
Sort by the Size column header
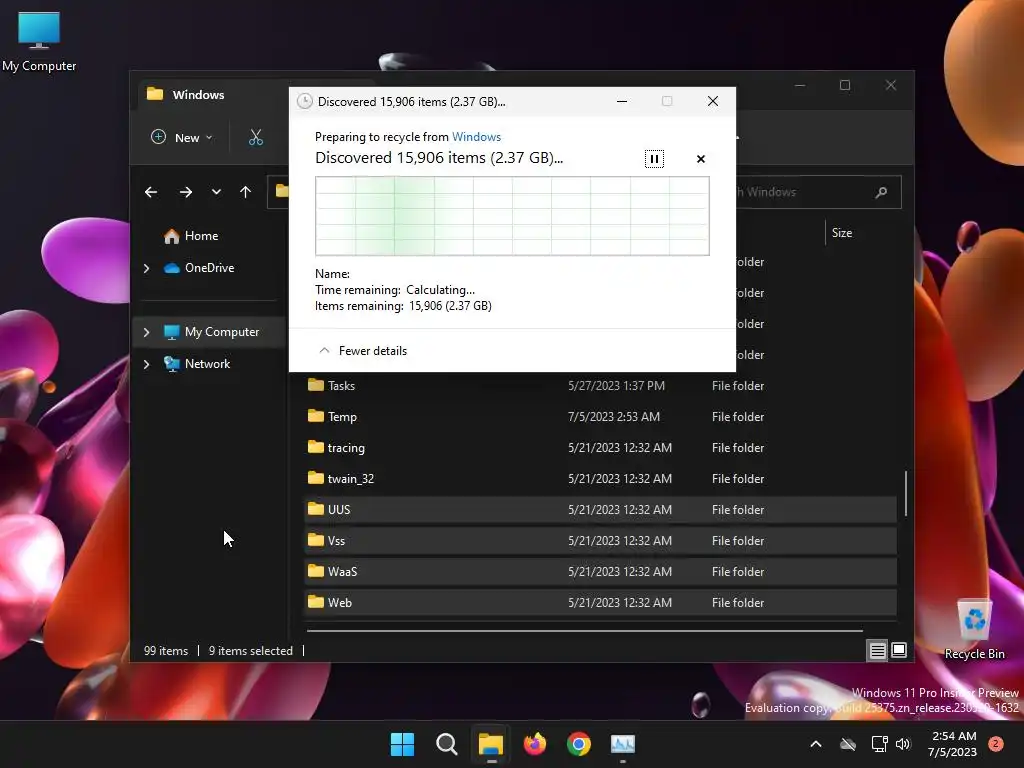(x=842, y=233)
